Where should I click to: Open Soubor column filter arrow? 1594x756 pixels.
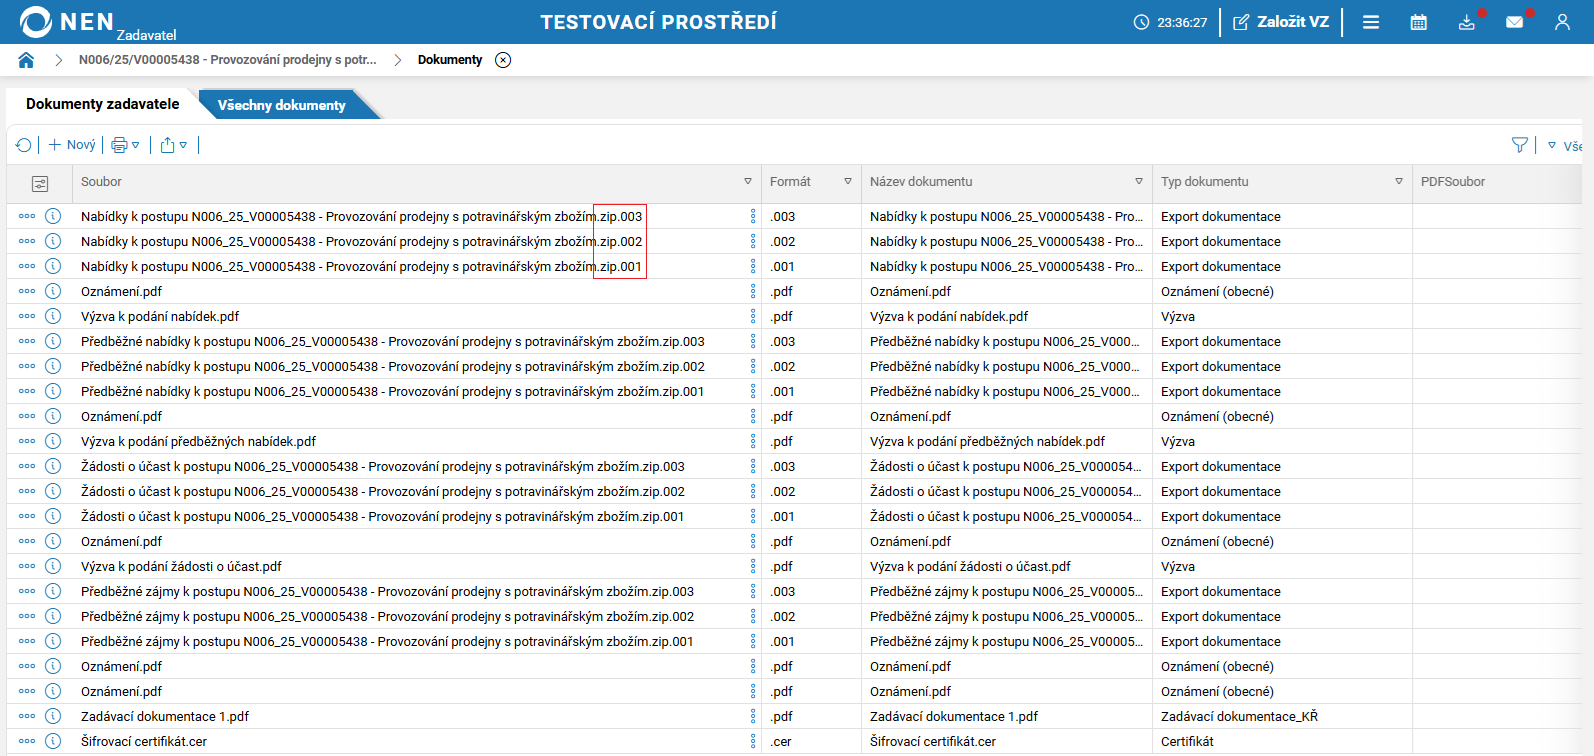pos(748,182)
